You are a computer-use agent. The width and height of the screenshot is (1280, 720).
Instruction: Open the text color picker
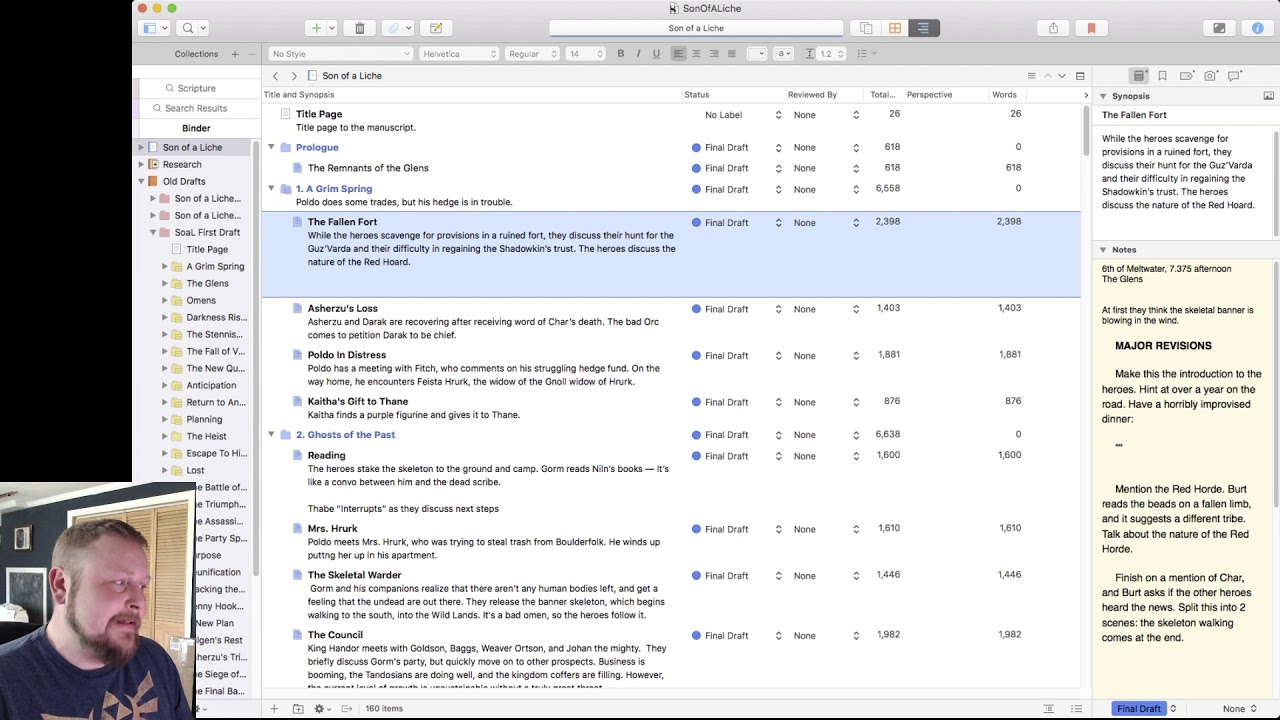pyautogui.click(x=757, y=54)
